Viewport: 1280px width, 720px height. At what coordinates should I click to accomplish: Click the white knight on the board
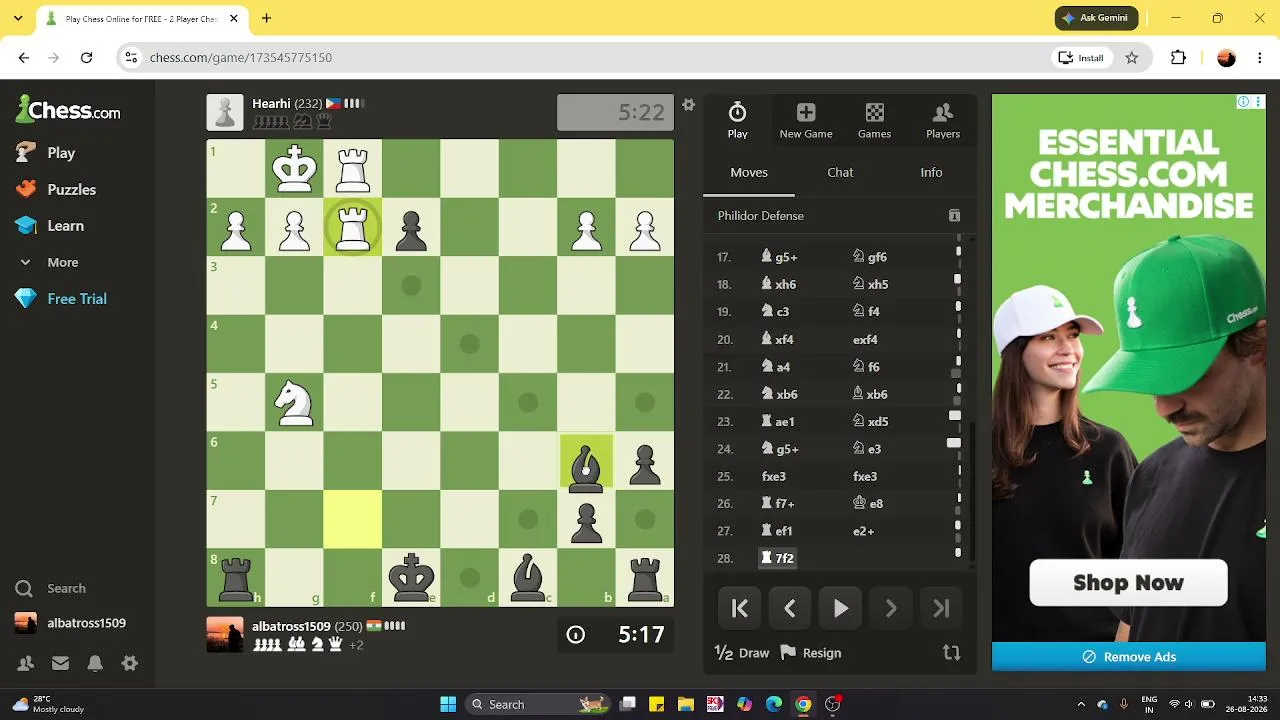(294, 402)
